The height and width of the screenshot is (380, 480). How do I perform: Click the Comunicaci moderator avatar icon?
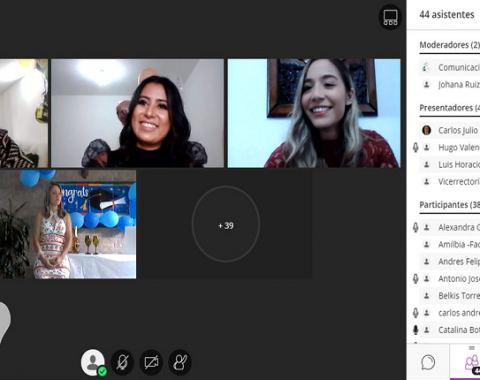pos(426,67)
